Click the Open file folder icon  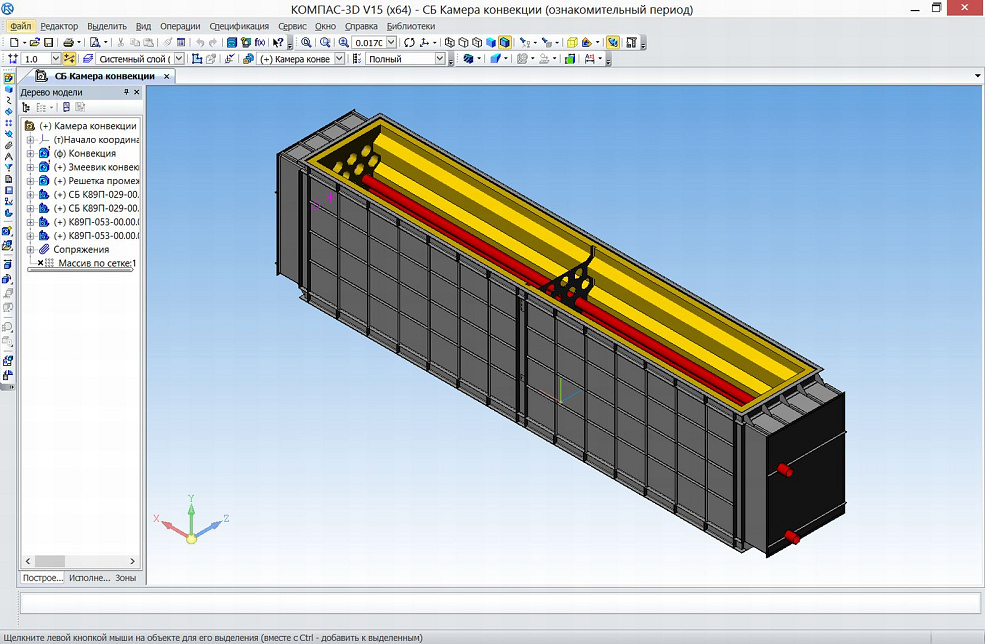(34, 43)
